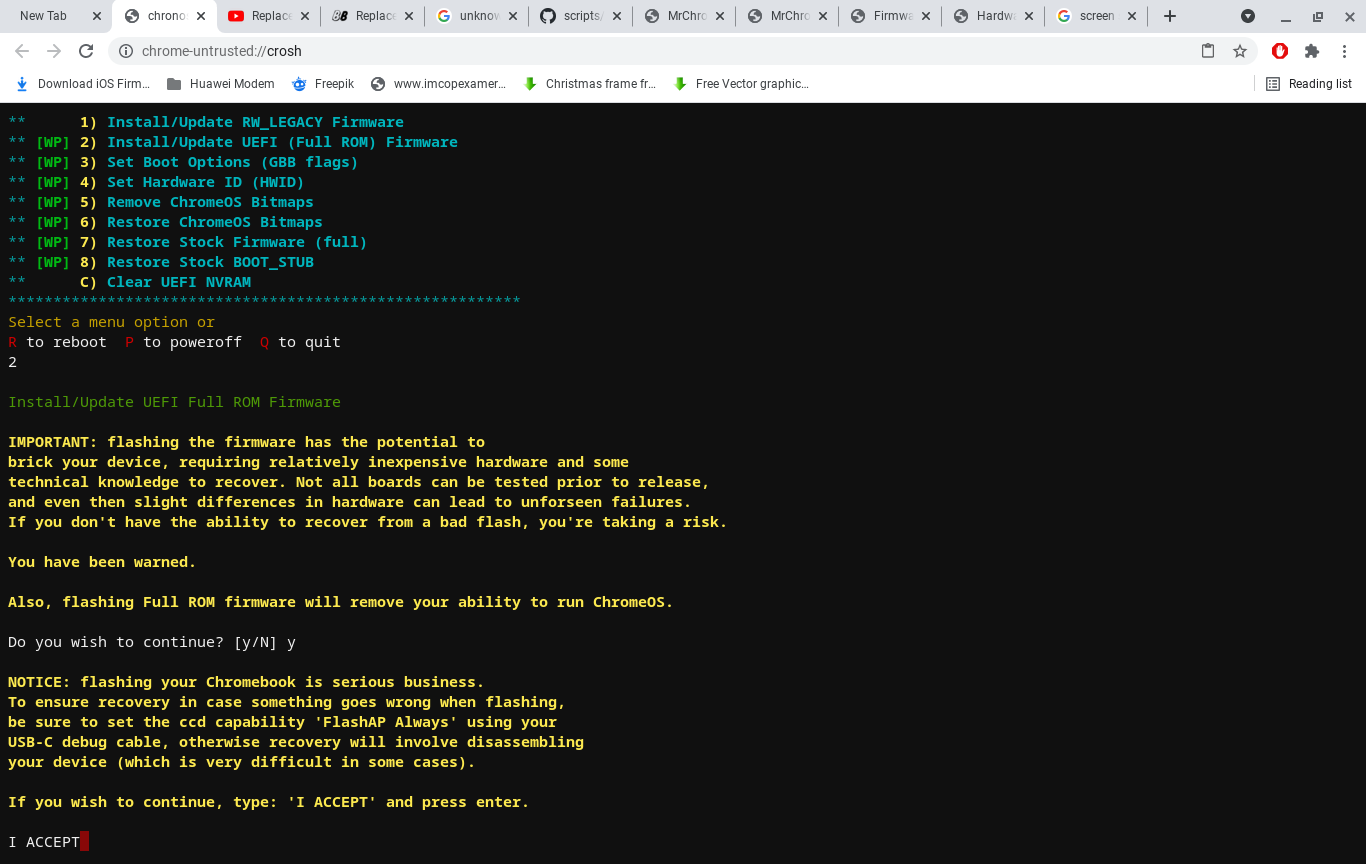Click 'Install/Update UEFI (Full ROM) Firmware' line
This screenshot has width=1366, height=864.
(282, 142)
